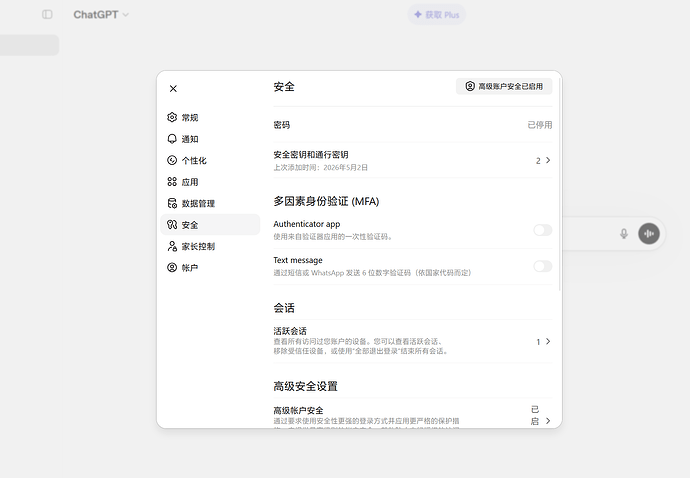Open the ChatGPT model dropdown
The width and height of the screenshot is (690, 478).
101,15
